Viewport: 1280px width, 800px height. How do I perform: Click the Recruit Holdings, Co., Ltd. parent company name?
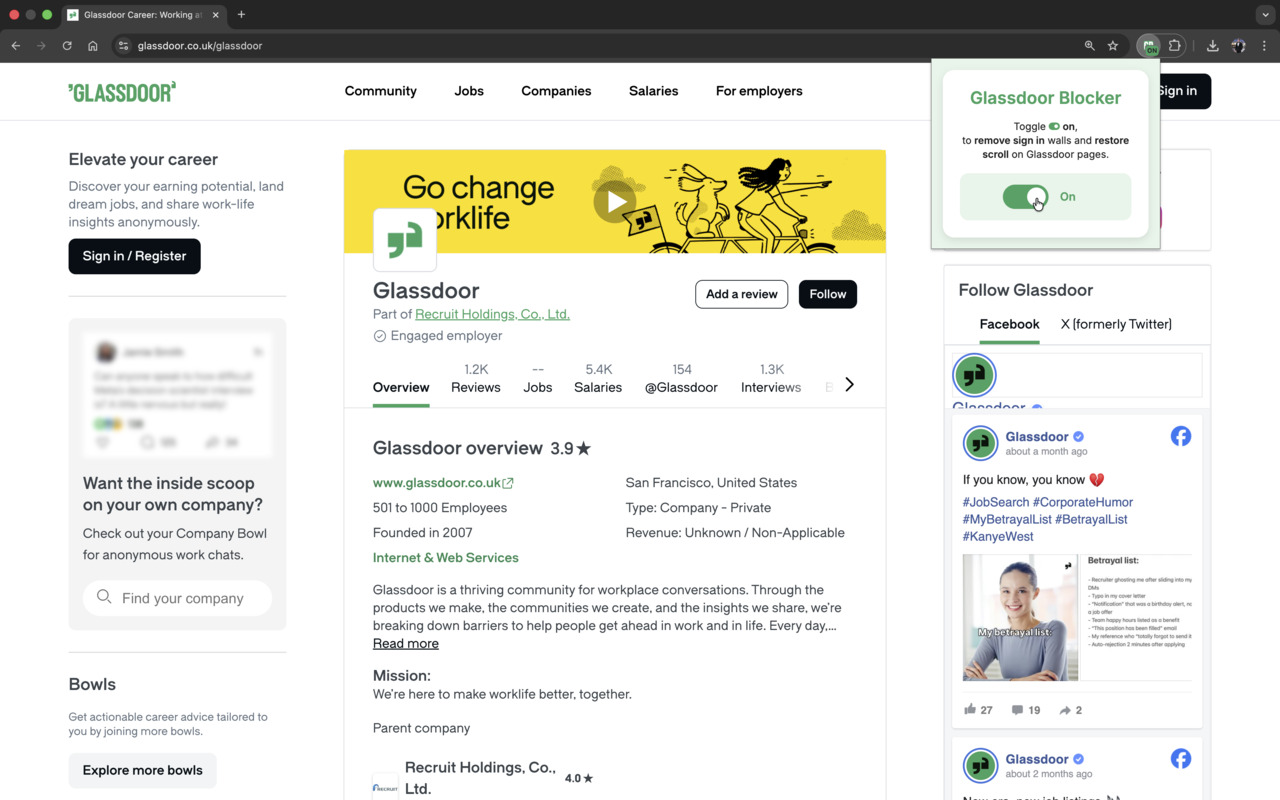point(480,777)
